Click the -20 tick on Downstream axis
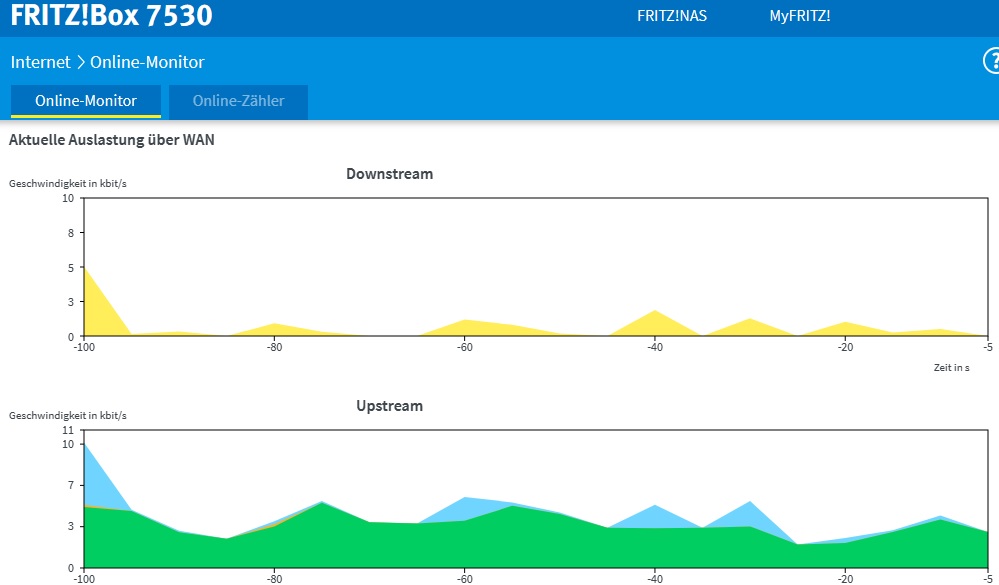 [845, 347]
